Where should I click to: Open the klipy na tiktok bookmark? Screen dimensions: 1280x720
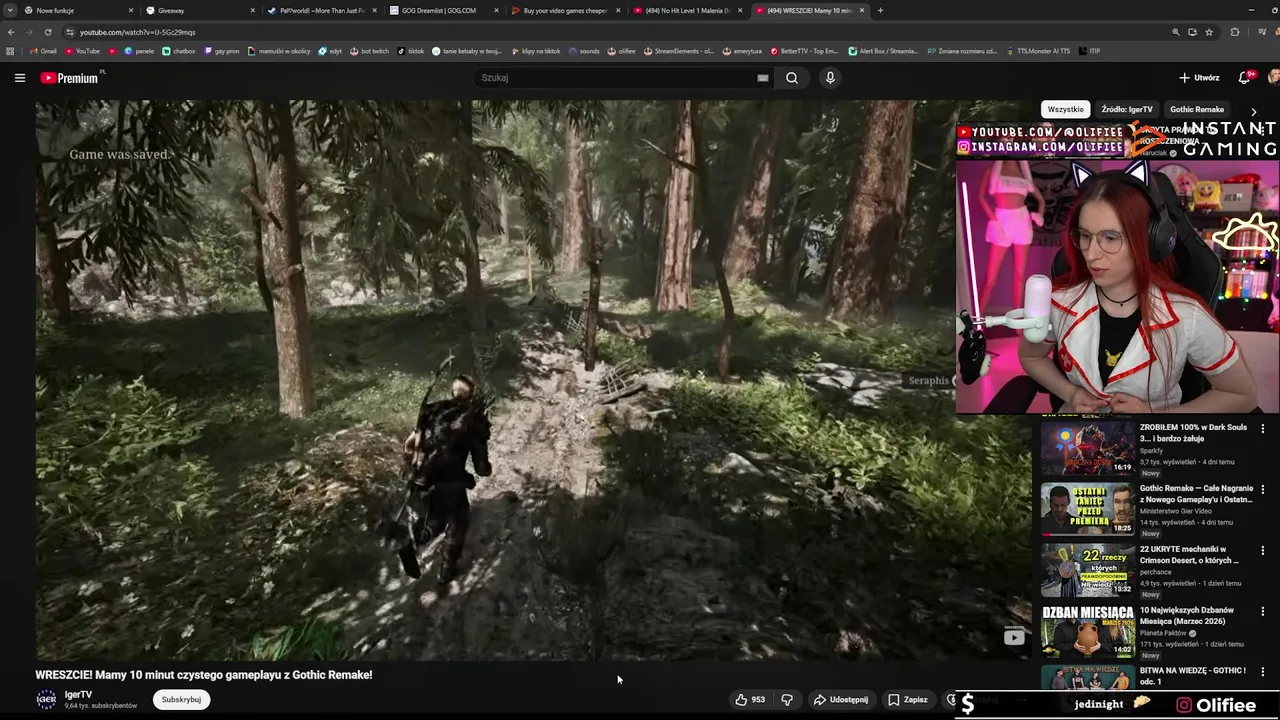point(536,51)
